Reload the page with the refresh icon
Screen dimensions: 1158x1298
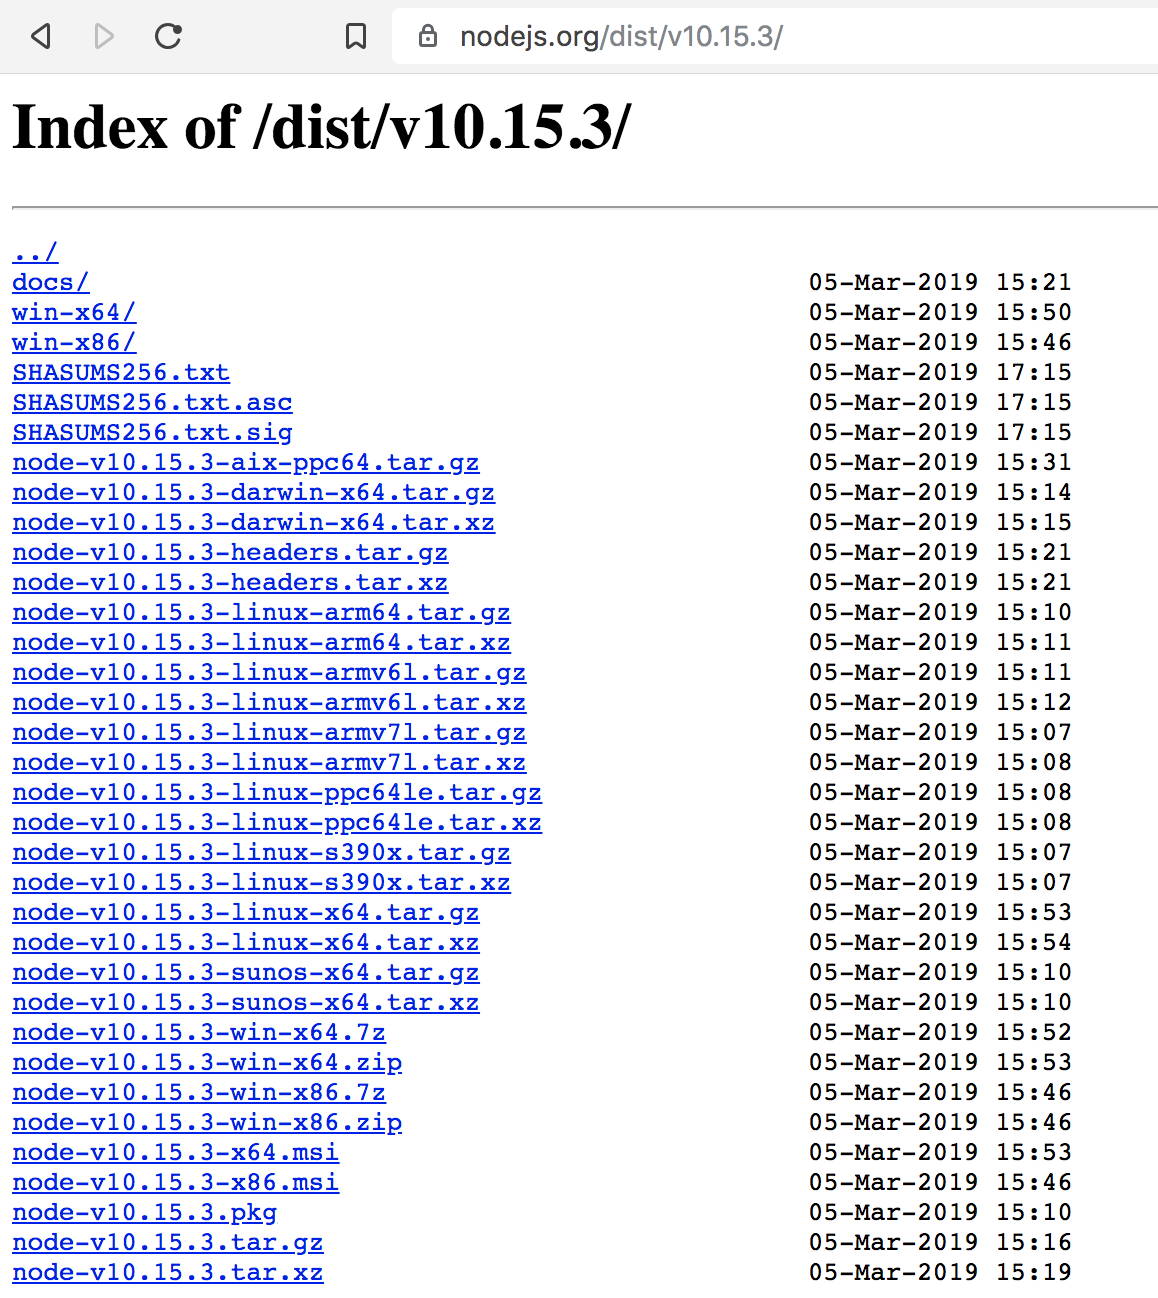point(168,37)
